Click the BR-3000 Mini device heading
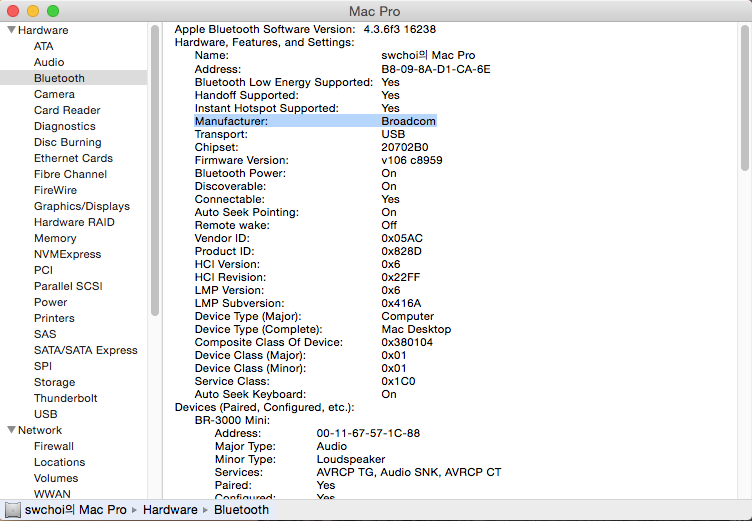Viewport: 752px width, 521px height. pyautogui.click(x=232, y=420)
